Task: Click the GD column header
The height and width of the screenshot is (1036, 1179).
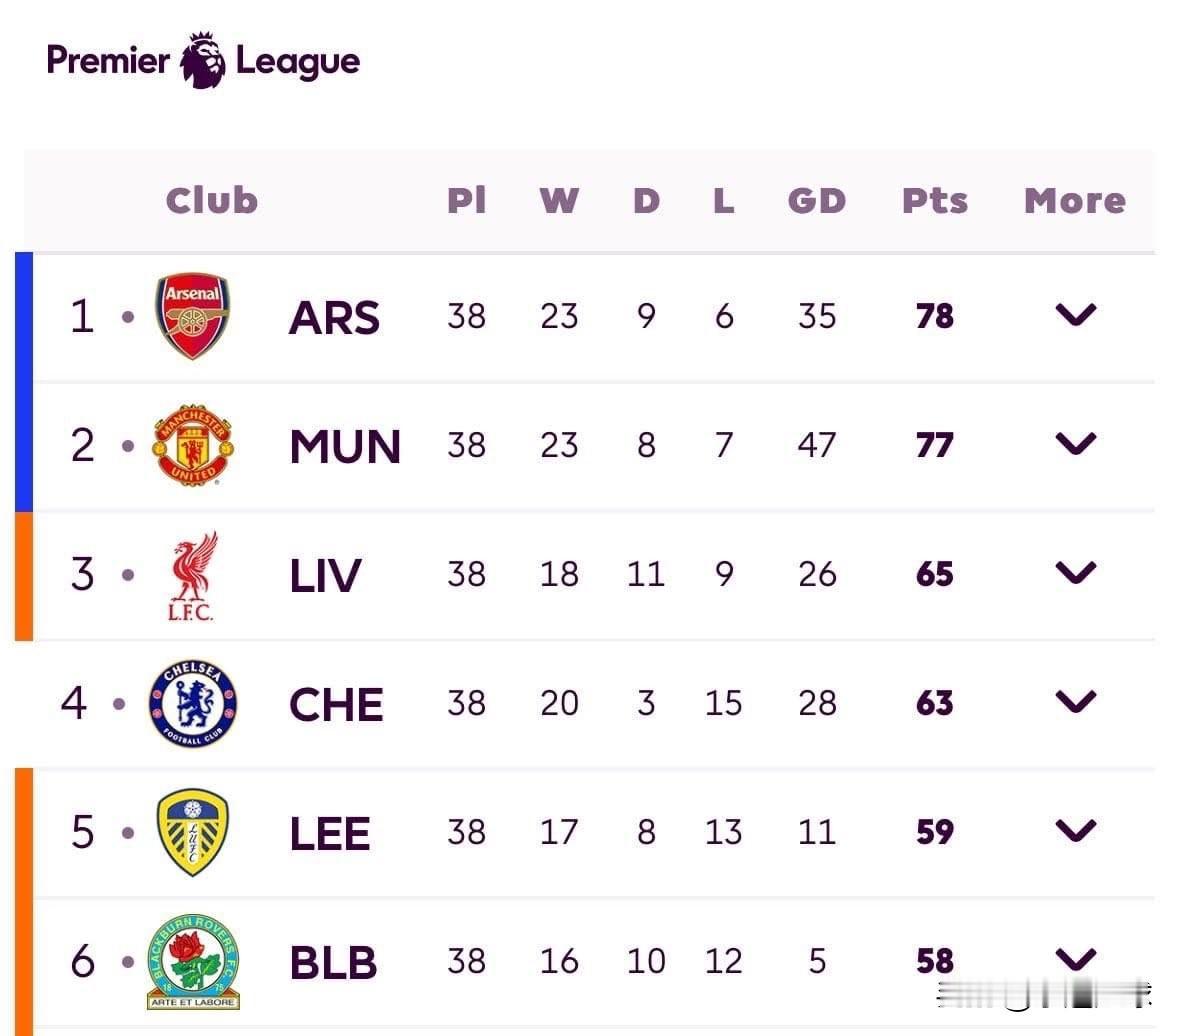Action: 816,201
